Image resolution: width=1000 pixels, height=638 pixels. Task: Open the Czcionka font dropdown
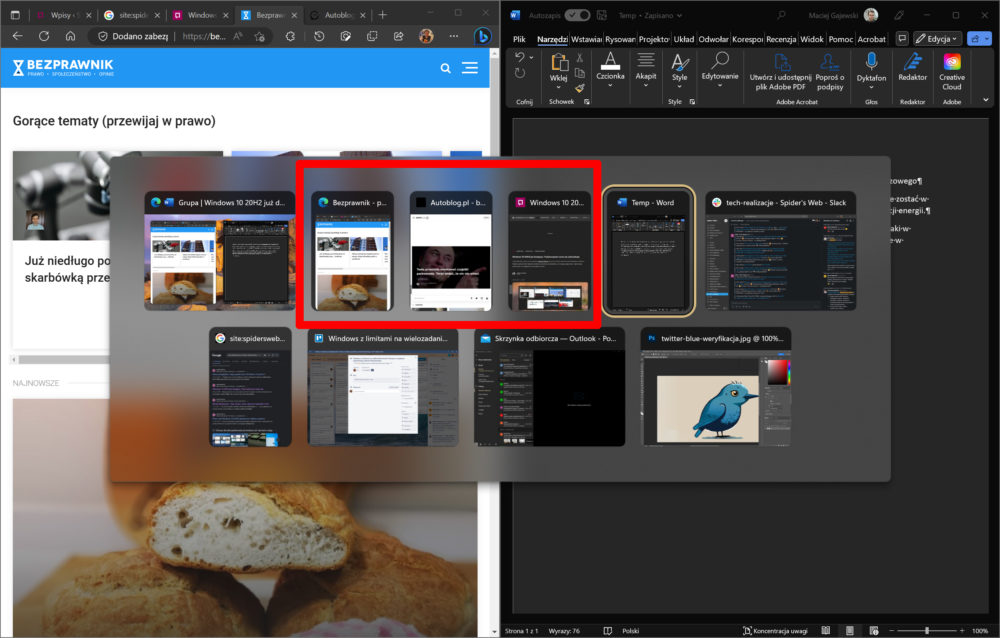tap(610, 70)
